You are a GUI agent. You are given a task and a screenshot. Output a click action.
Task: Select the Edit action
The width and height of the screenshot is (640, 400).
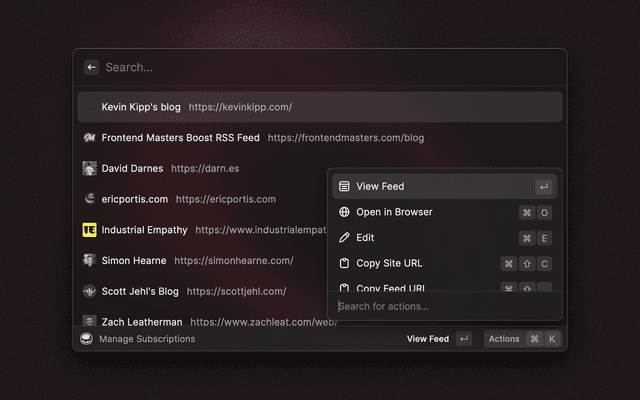pyautogui.click(x=365, y=238)
